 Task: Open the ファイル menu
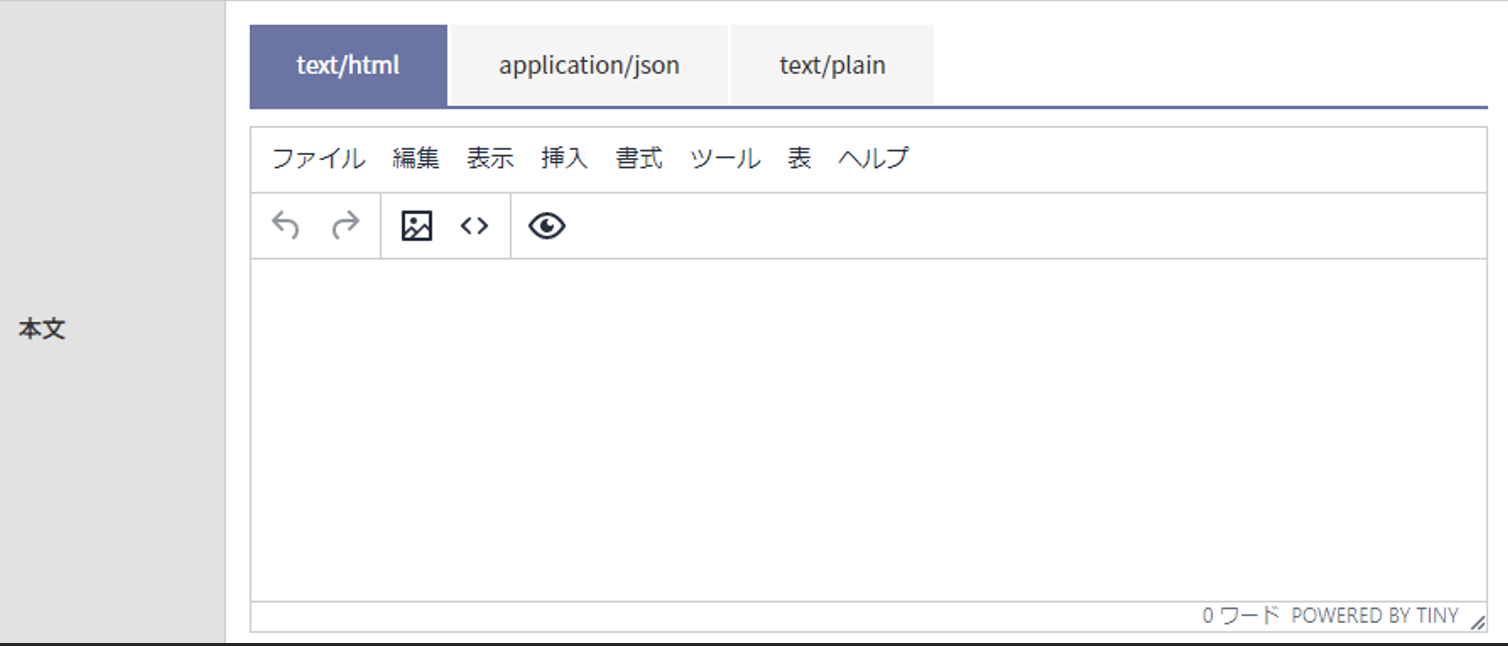(x=319, y=158)
